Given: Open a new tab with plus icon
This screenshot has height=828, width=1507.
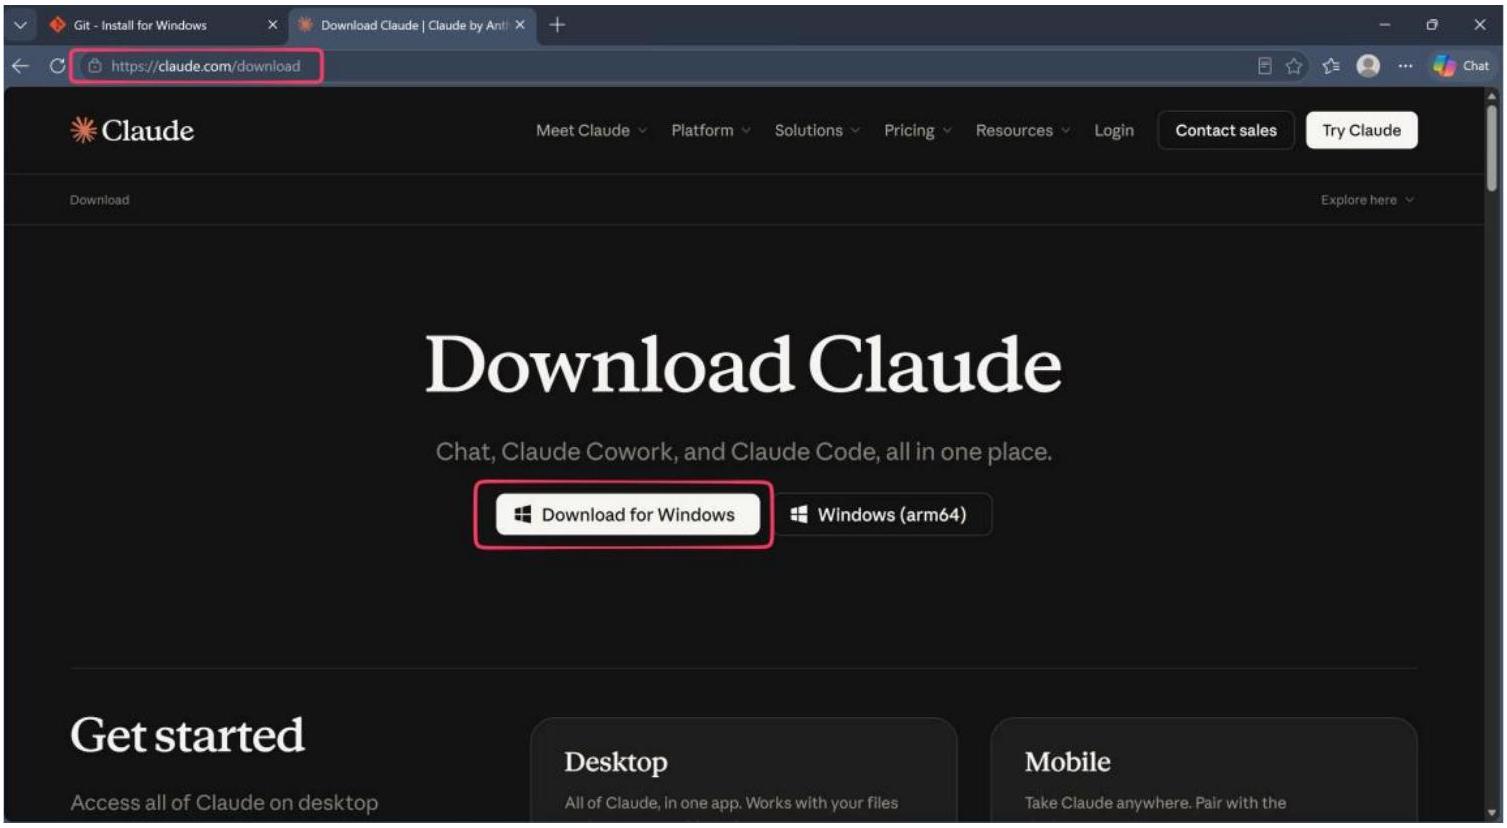Looking at the screenshot, I should (x=557, y=25).
